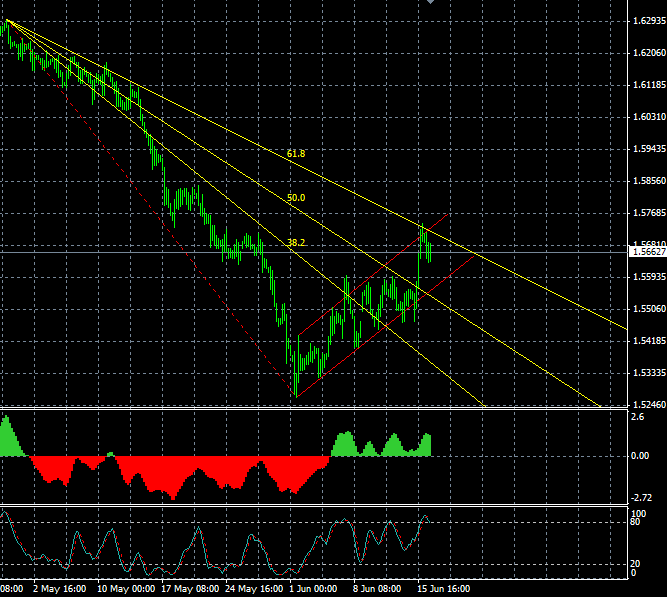Click the 1.60310 price scale label

(649, 117)
